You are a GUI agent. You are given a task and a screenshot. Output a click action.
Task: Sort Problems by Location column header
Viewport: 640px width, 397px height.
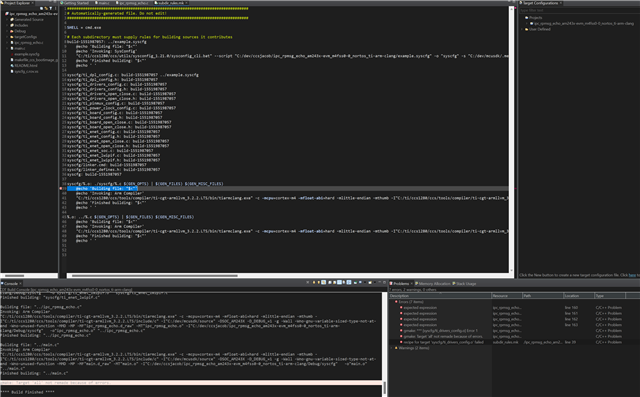click(x=579, y=295)
